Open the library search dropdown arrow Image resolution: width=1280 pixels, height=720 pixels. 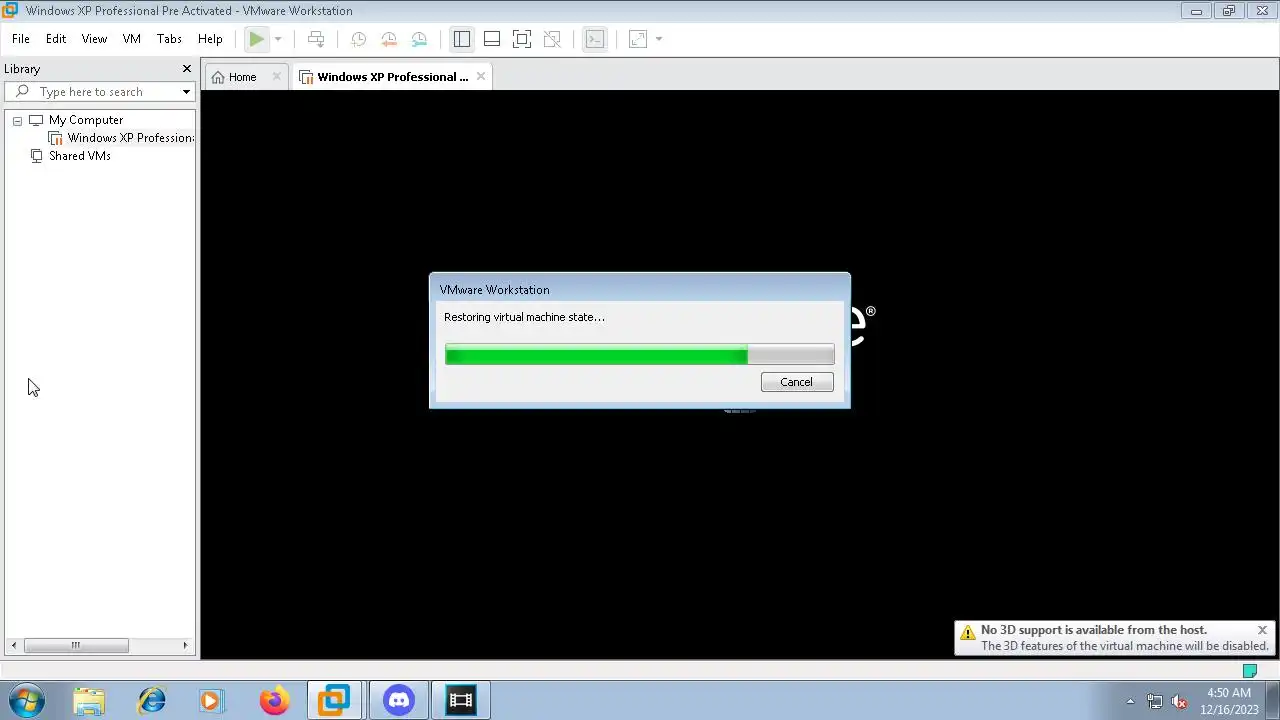[x=186, y=92]
